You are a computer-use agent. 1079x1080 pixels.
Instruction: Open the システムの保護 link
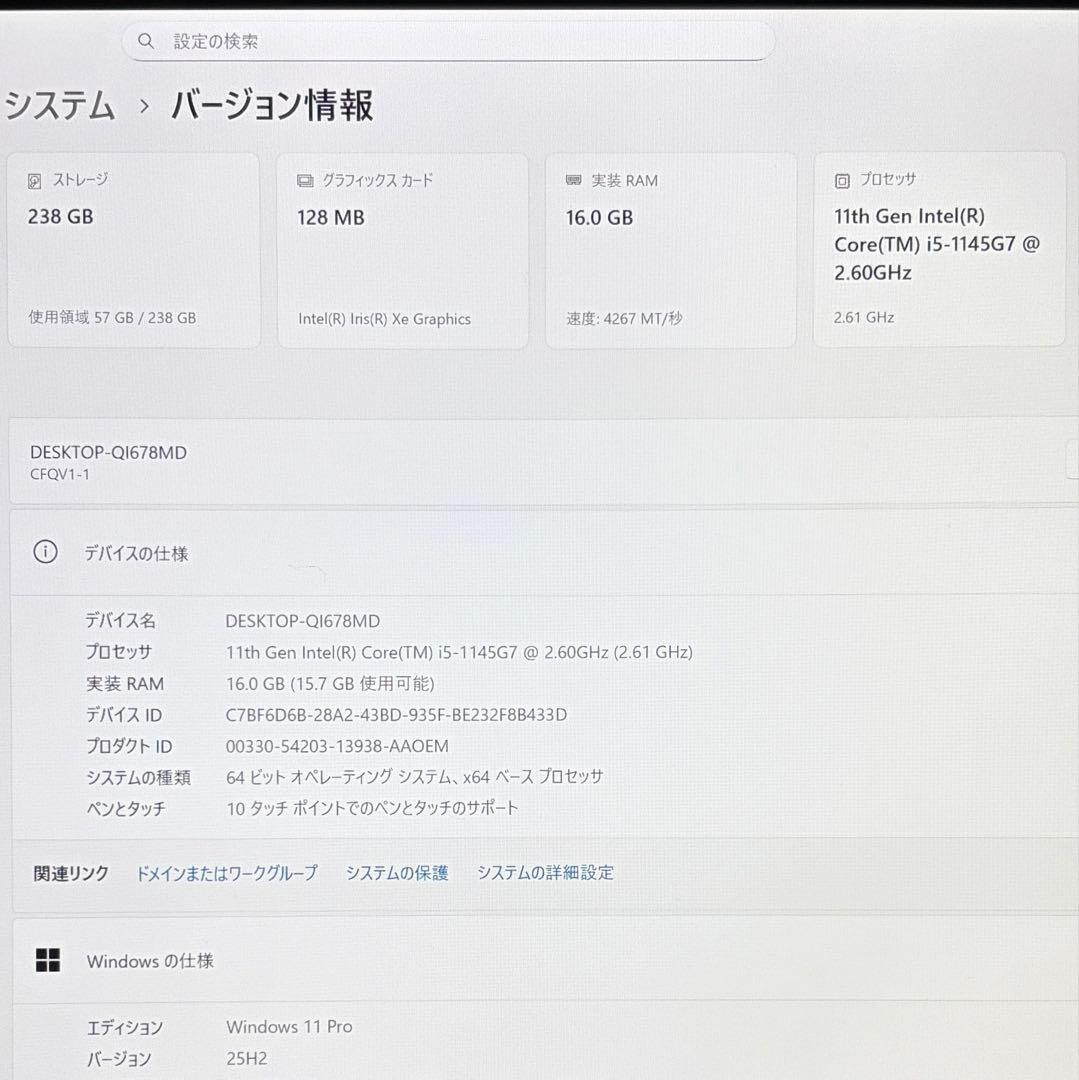[396, 872]
